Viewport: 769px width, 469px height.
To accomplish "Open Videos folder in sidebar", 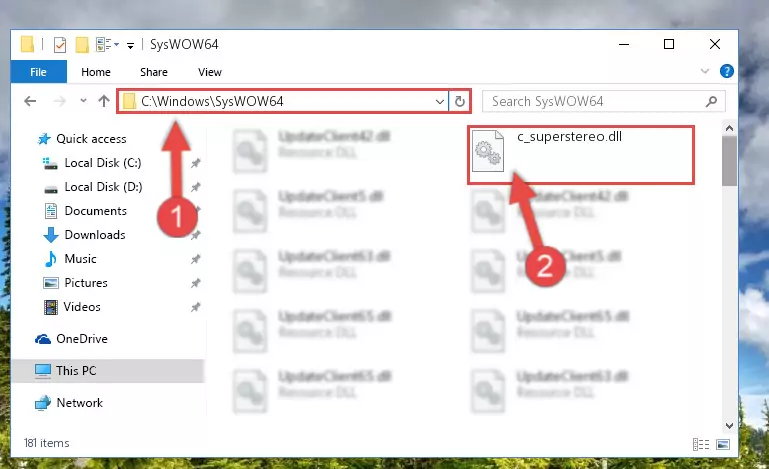I will [82, 307].
